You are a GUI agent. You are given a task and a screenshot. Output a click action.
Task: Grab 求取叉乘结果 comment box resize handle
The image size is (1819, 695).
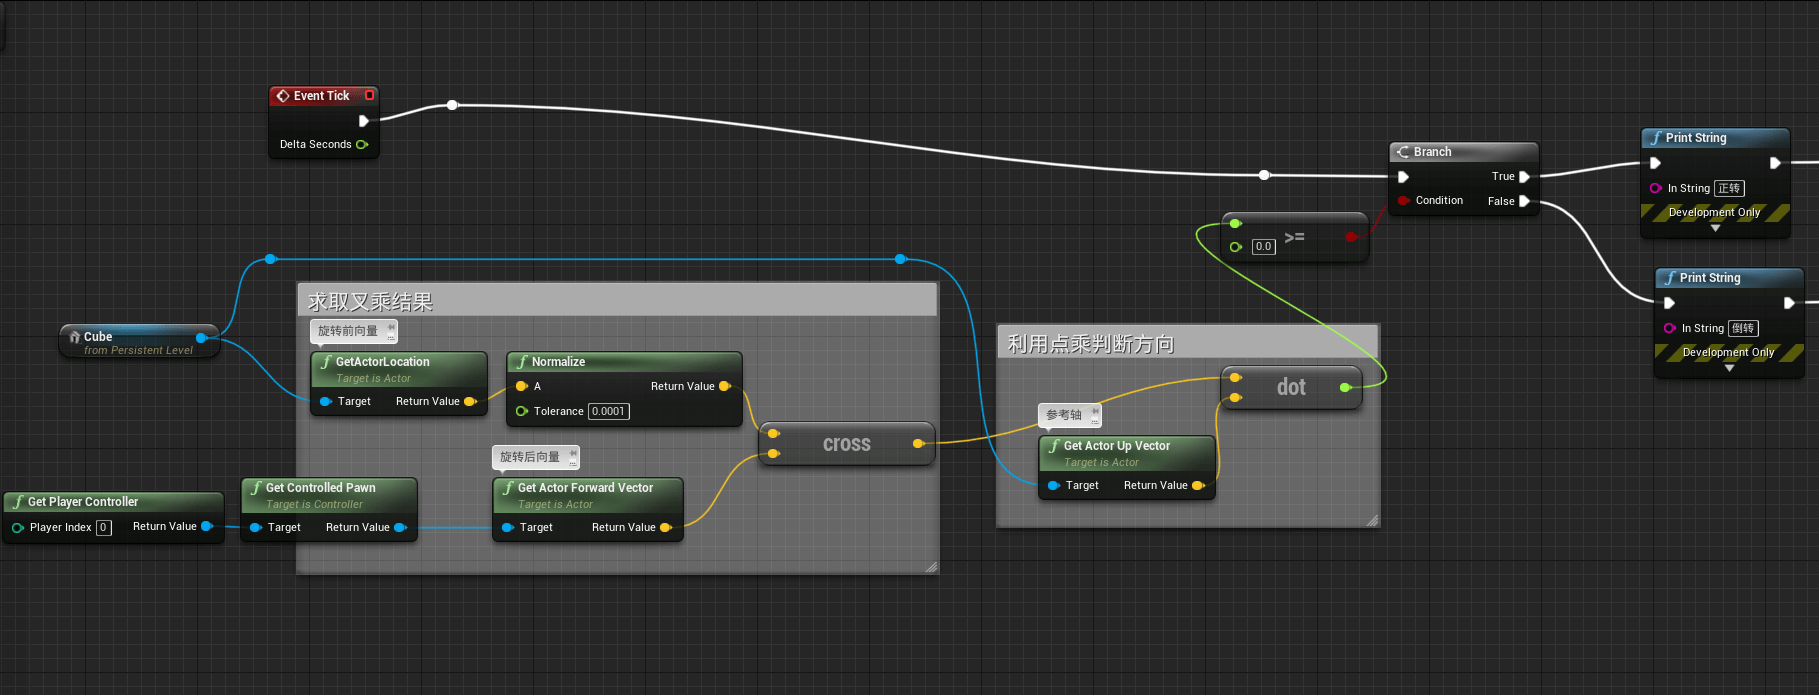click(x=931, y=567)
